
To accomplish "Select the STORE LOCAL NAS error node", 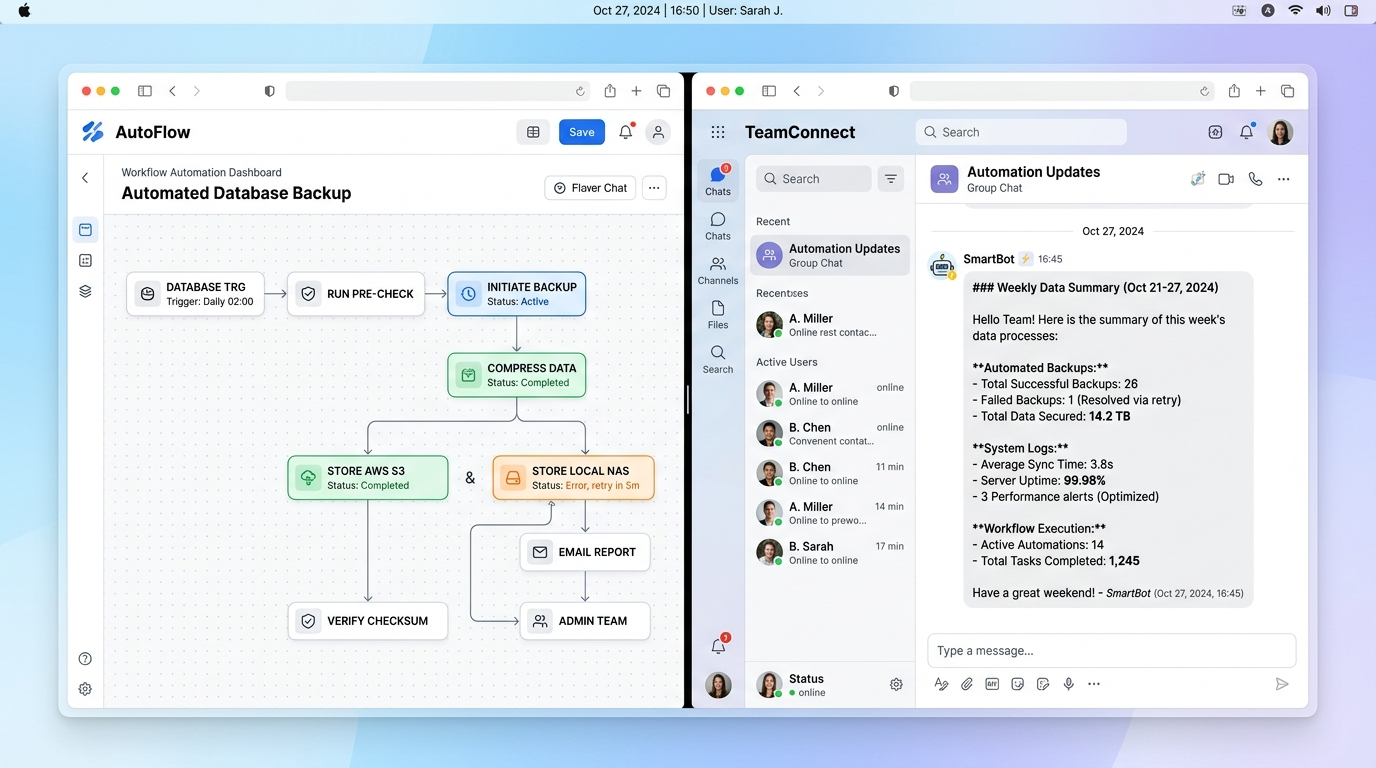I will (574, 478).
